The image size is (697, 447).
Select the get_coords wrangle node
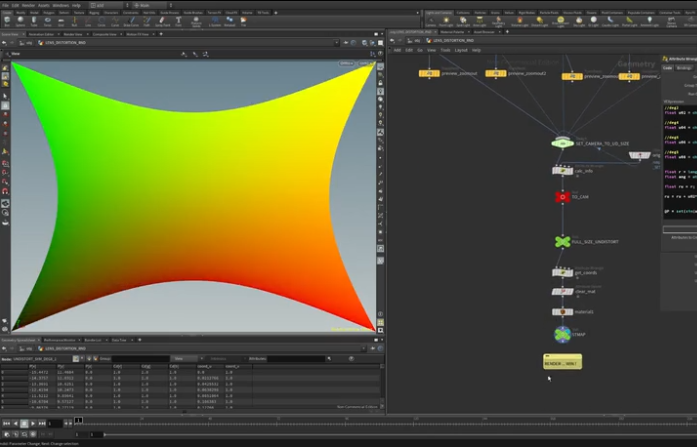(x=562, y=272)
